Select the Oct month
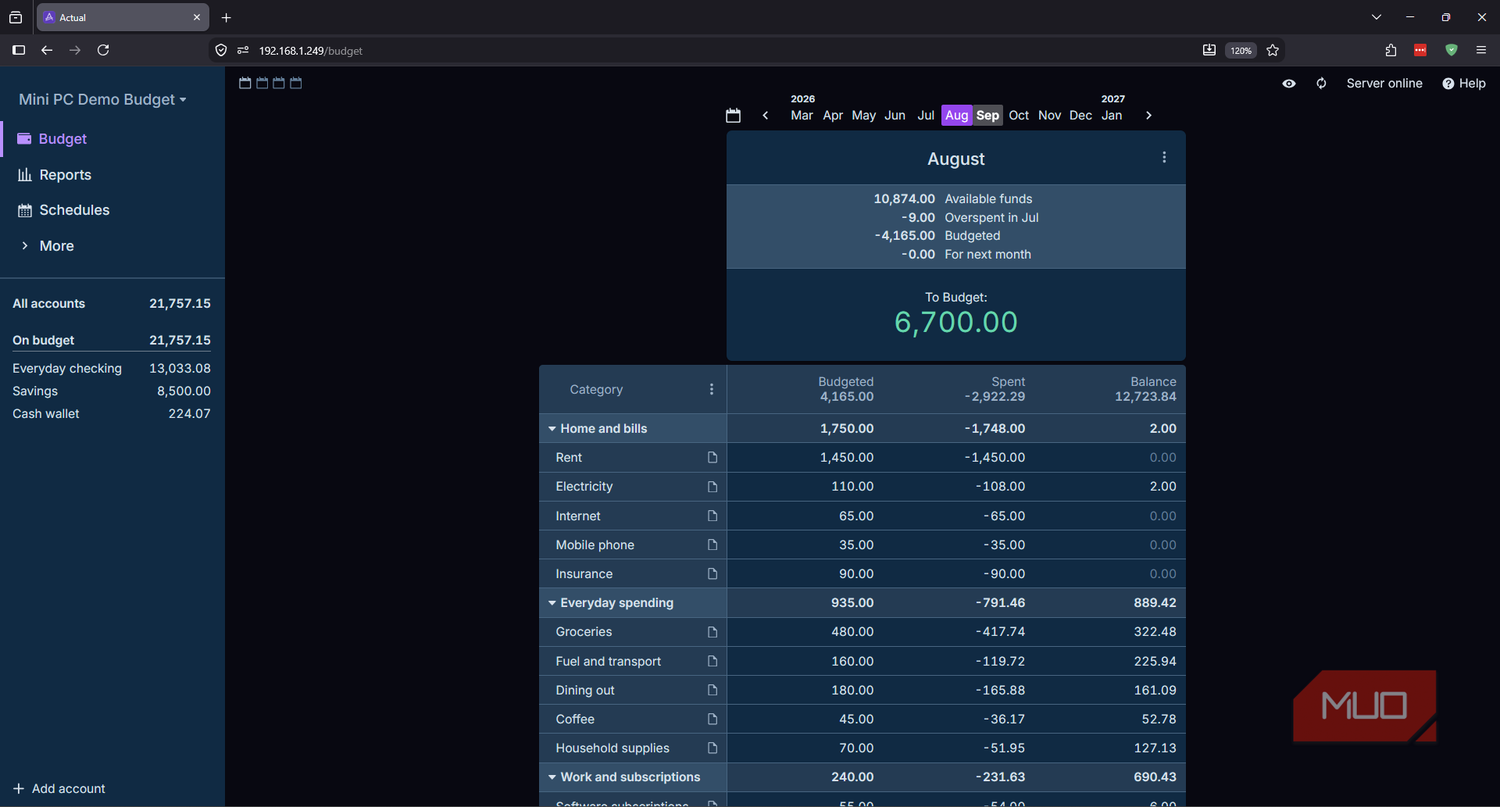This screenshot has height=807, width=1500. pyautogui.click(x=1019, y=116)
